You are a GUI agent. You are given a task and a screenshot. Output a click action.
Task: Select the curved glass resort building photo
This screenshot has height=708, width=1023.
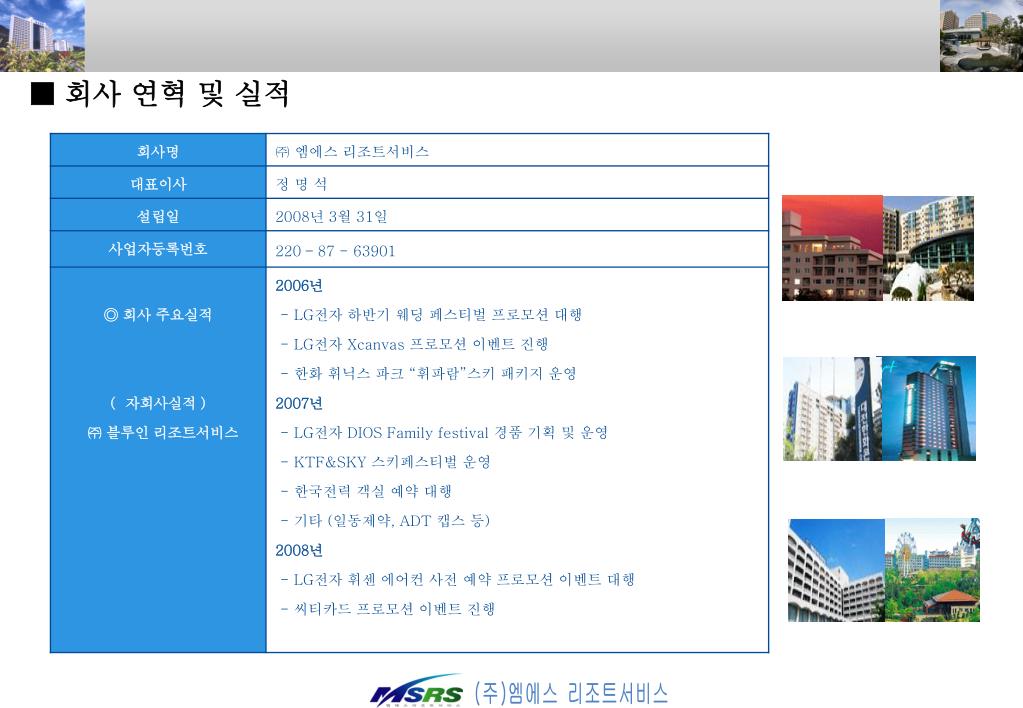pyautogui.click(x=928, y=248)
